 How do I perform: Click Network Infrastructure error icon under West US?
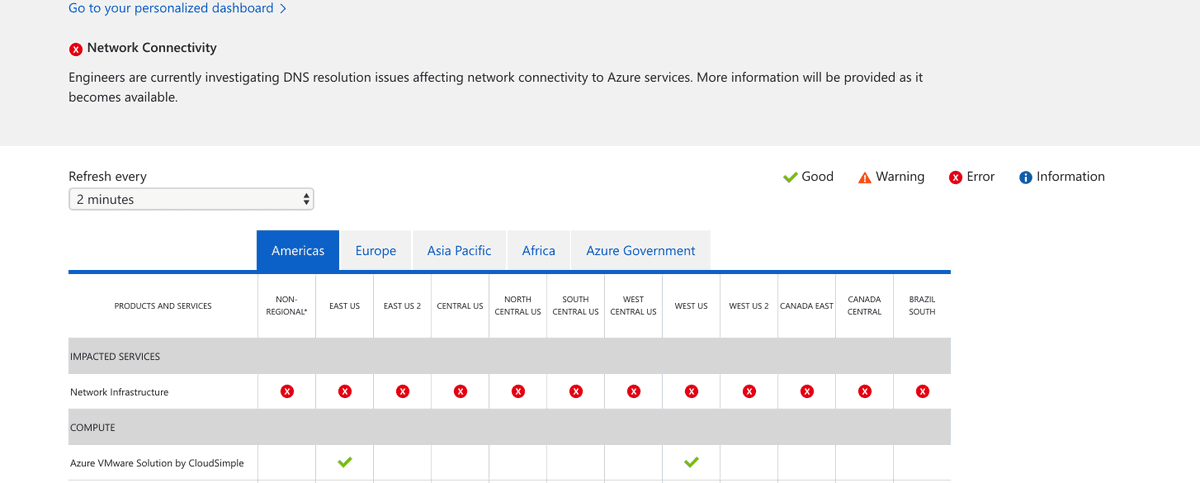691,391
